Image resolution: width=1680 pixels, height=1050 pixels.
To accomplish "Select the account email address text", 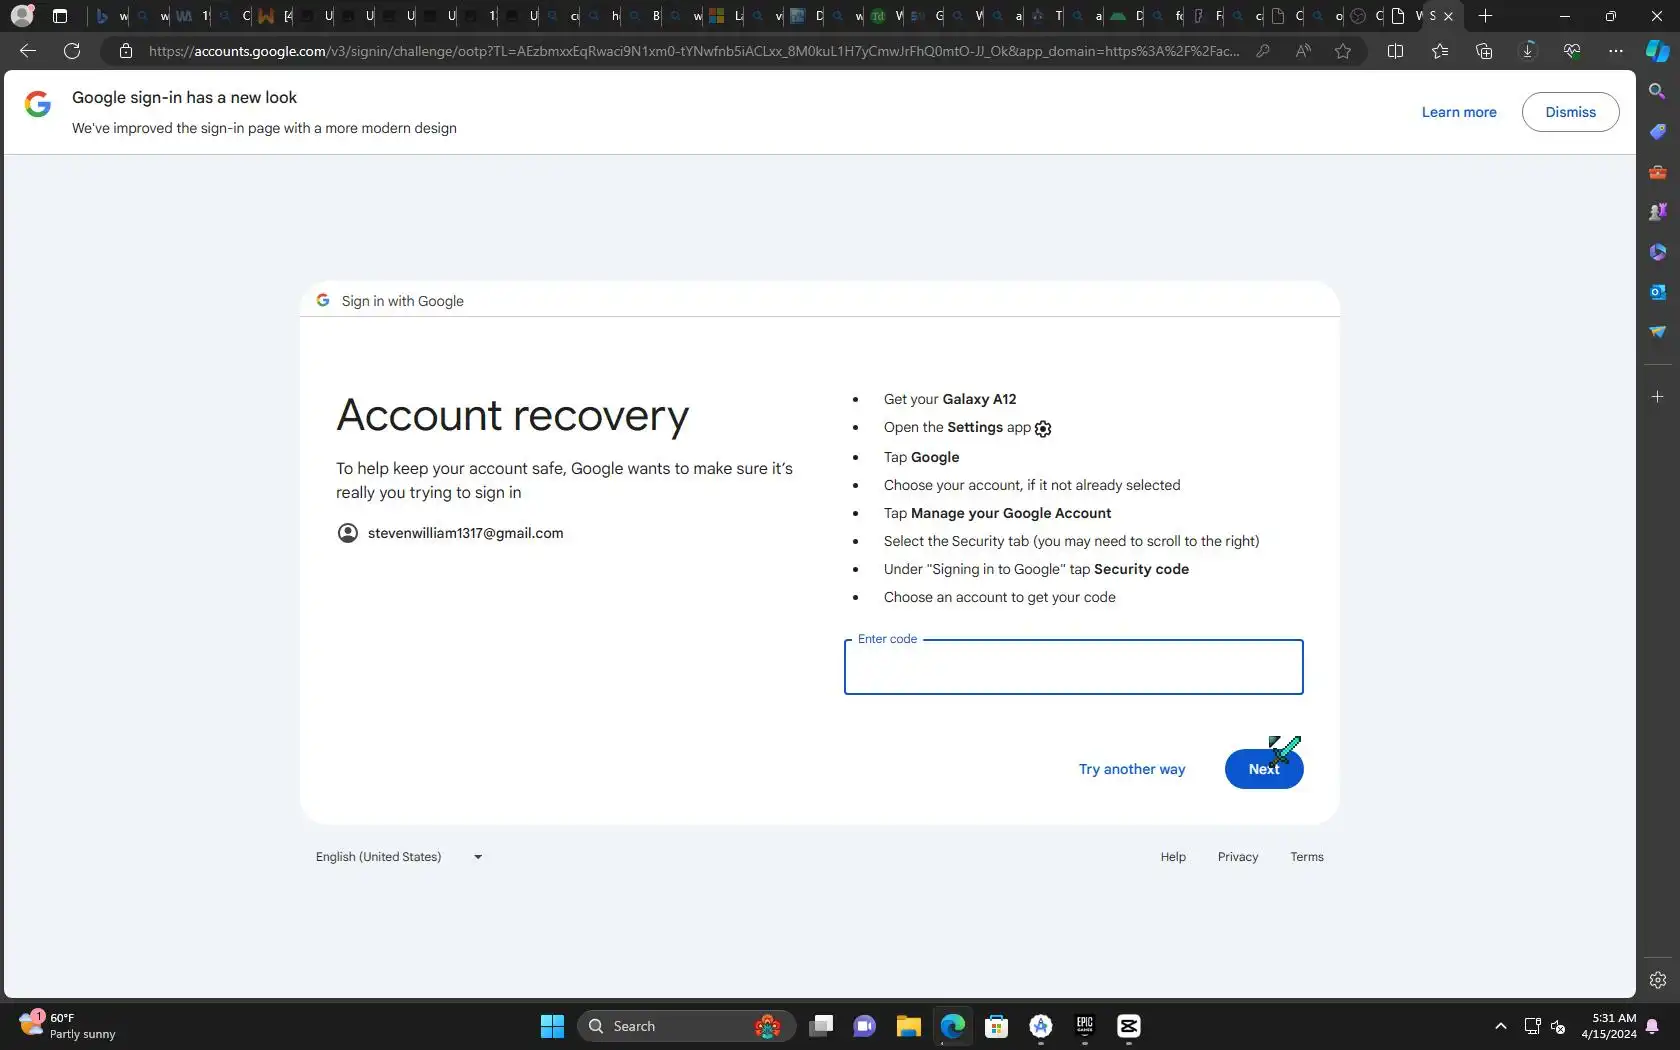I will tap(466, 533).
